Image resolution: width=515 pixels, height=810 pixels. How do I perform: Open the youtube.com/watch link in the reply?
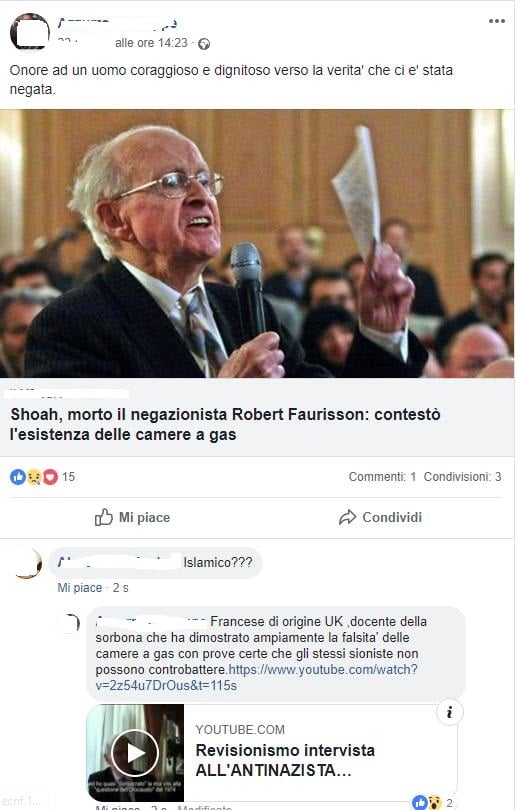pyautogui.click(x=256, y=678)
